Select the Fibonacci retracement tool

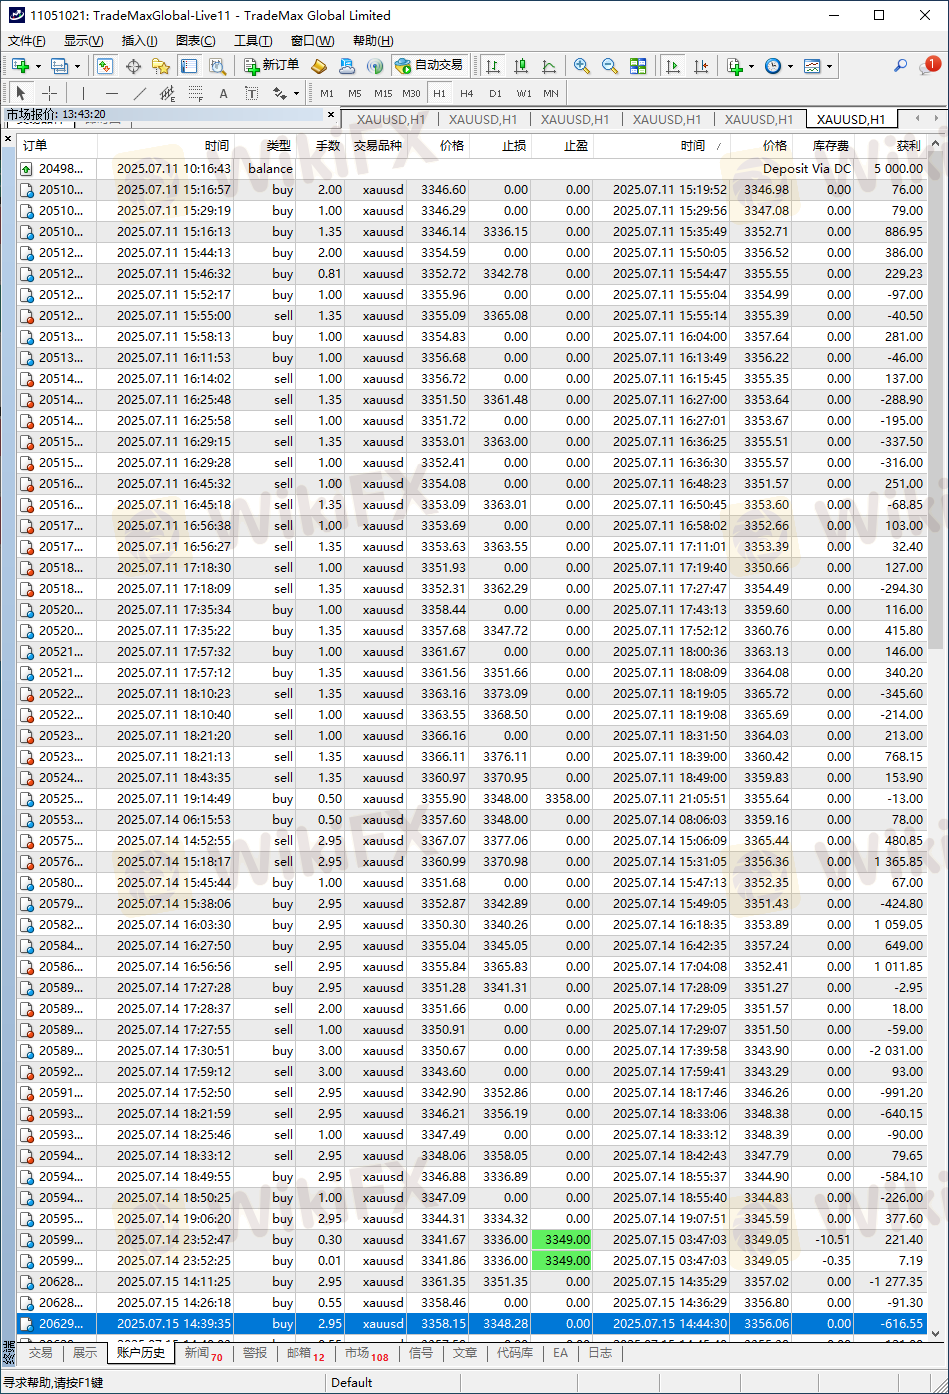click(x=196, y=93)
